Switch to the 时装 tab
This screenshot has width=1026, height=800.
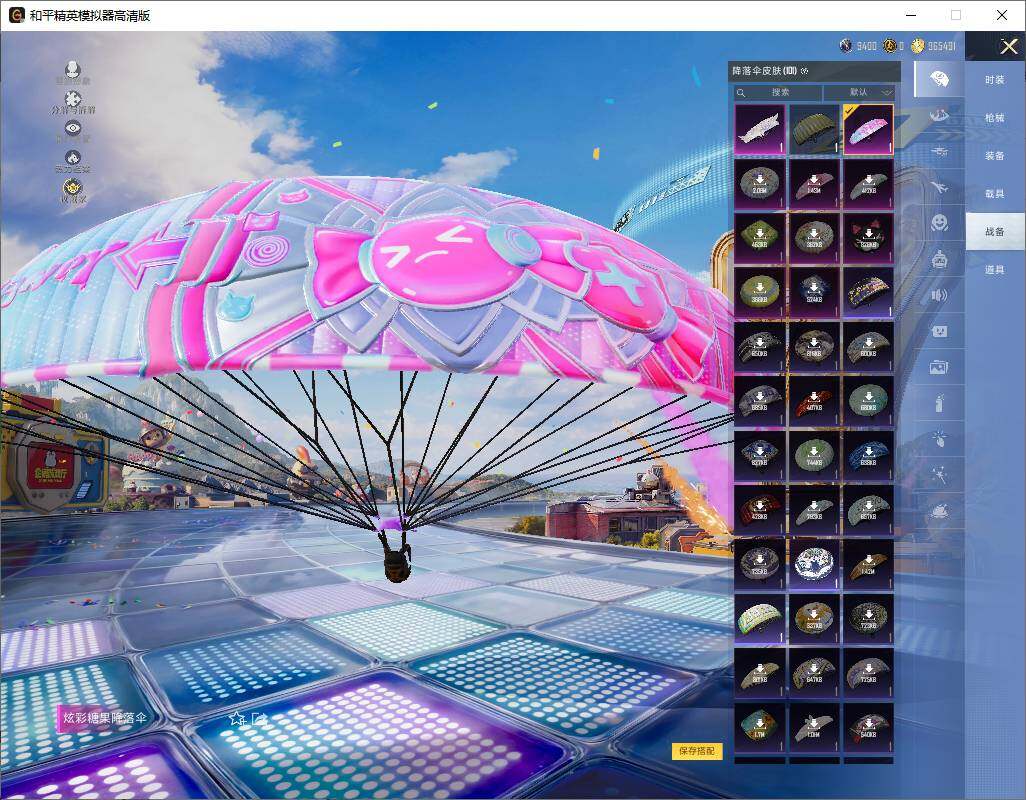click(x=995, y=80)
